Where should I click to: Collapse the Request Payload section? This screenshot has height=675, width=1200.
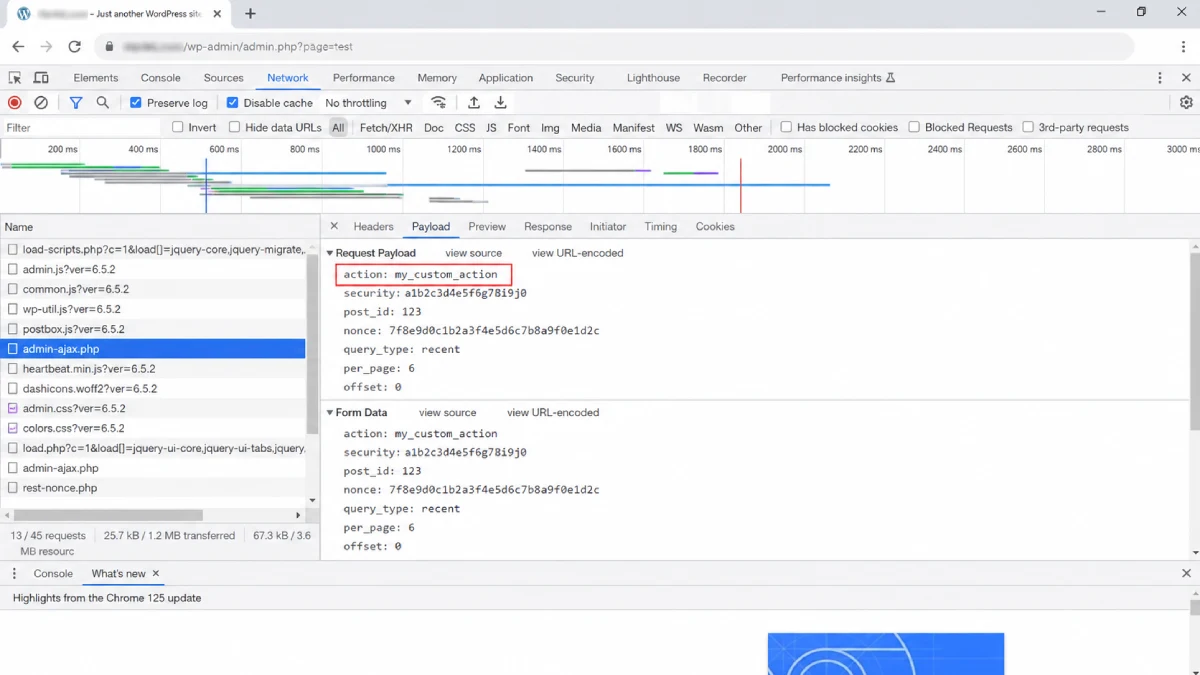[330, 253]
